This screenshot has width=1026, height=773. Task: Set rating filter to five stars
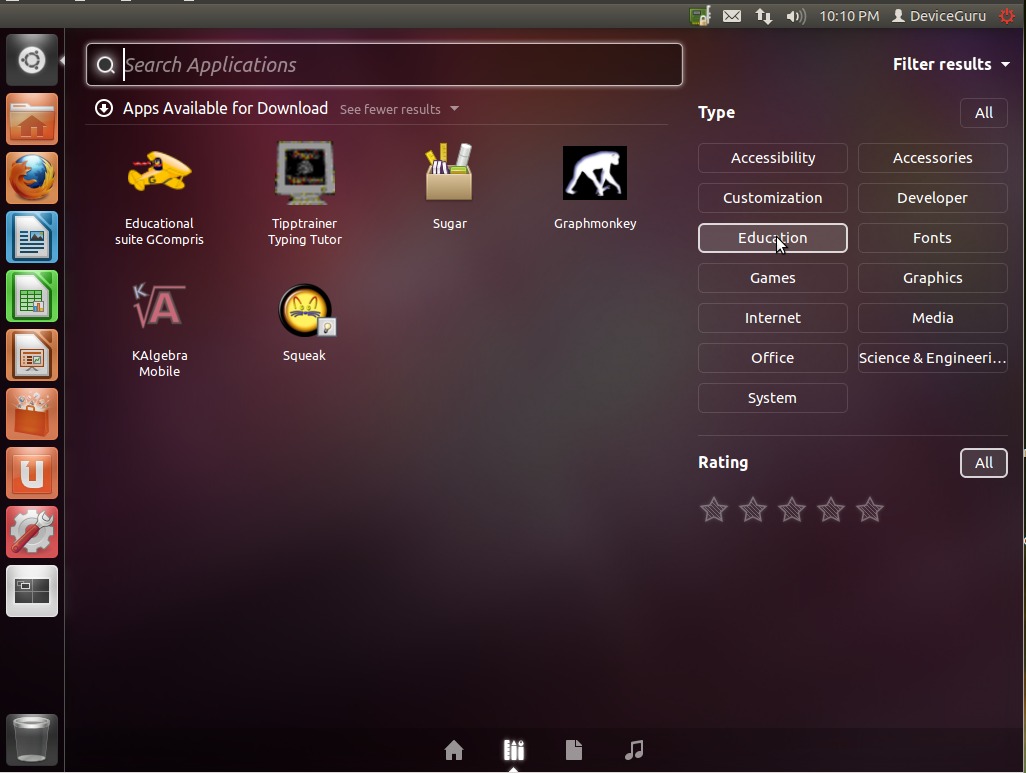(870, 509)
